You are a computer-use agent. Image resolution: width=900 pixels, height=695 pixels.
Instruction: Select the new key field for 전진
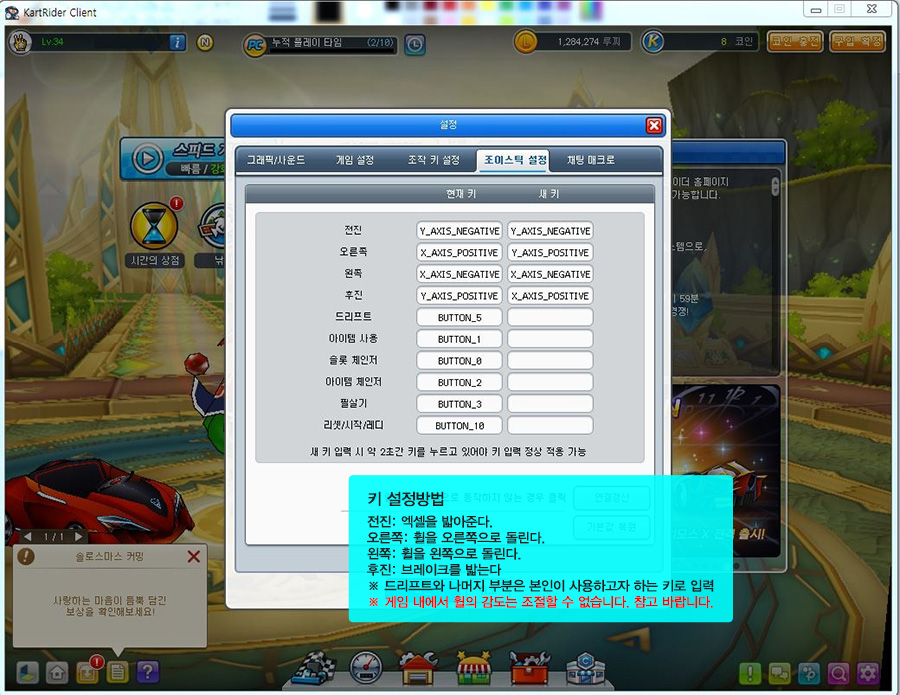[550, 231]
